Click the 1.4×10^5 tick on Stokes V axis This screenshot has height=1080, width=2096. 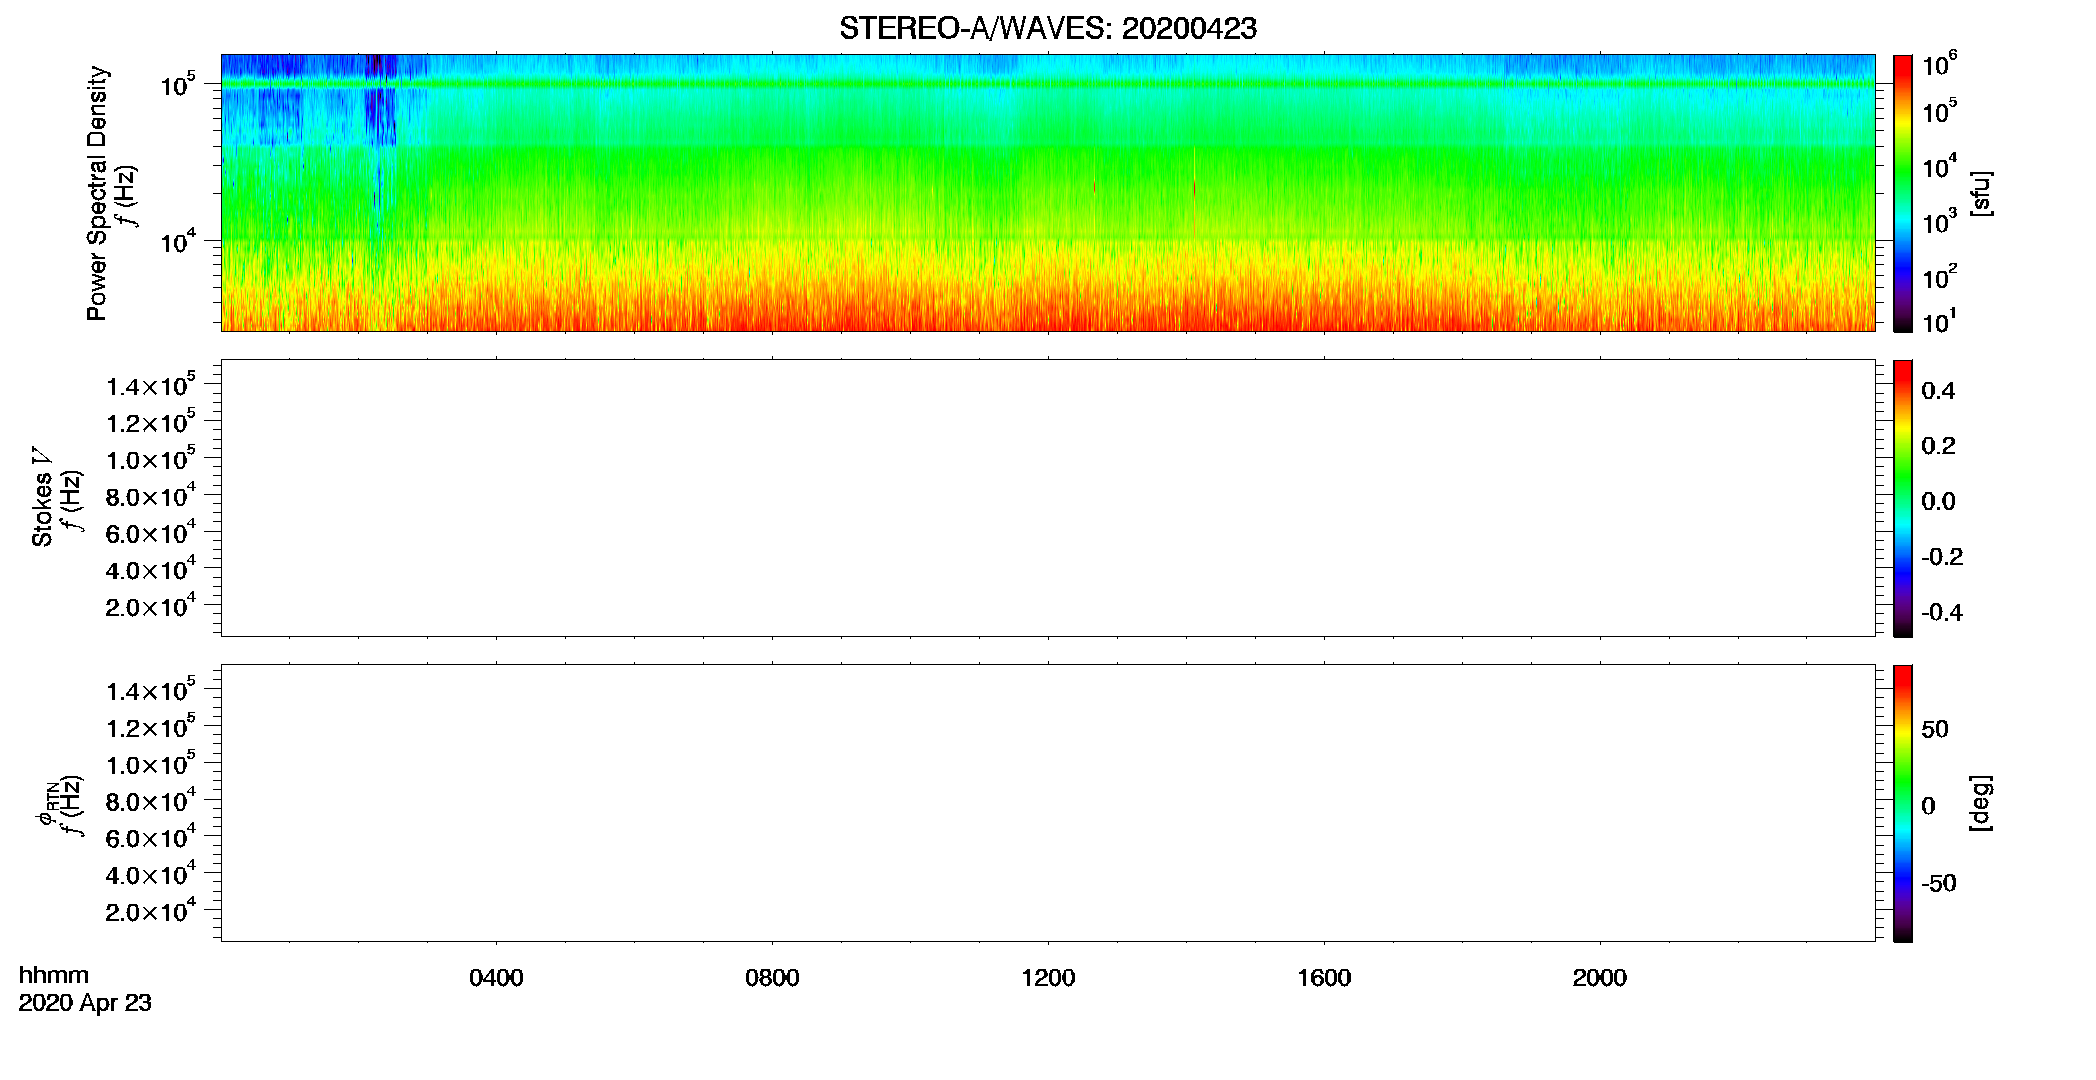(151, 385)
